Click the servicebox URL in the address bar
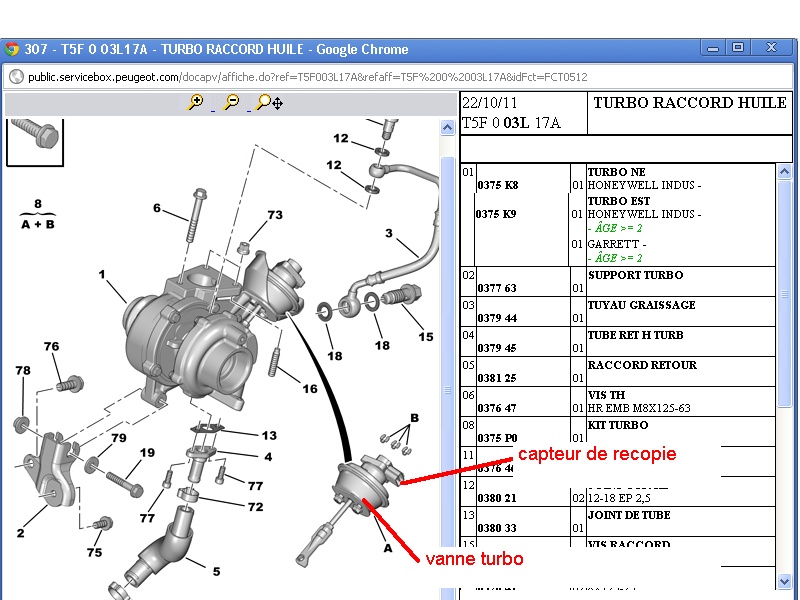The image size is (800, 600). tap(308, 77)
